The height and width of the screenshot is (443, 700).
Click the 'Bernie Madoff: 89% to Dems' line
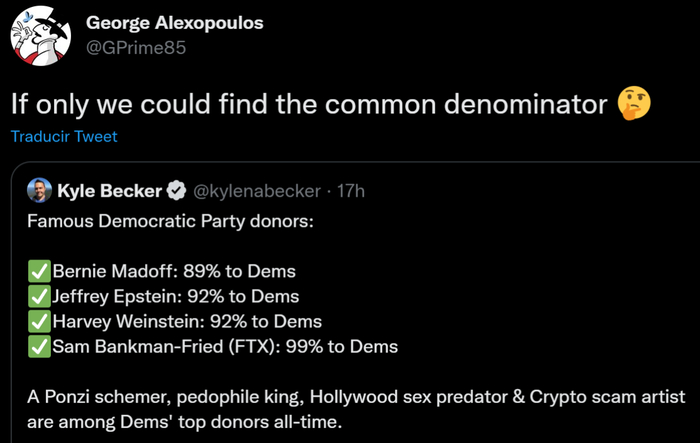173,271
